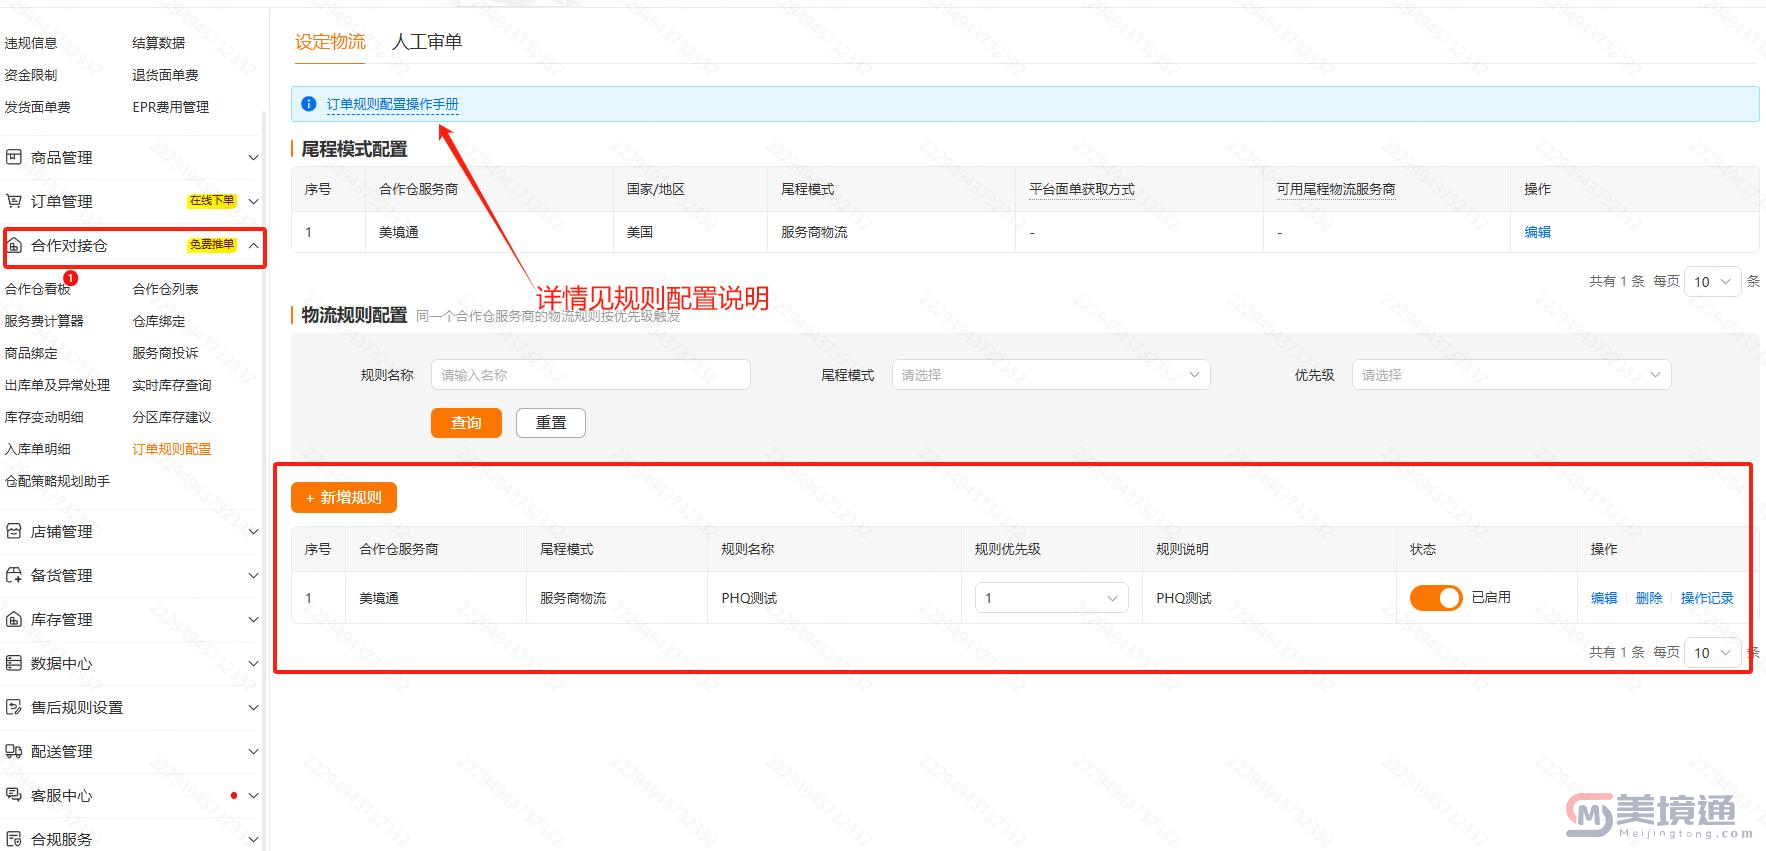This screenshot has width=1766, height=851.
Task: Click the 备货管理 icon
Action: pos(14,575)
